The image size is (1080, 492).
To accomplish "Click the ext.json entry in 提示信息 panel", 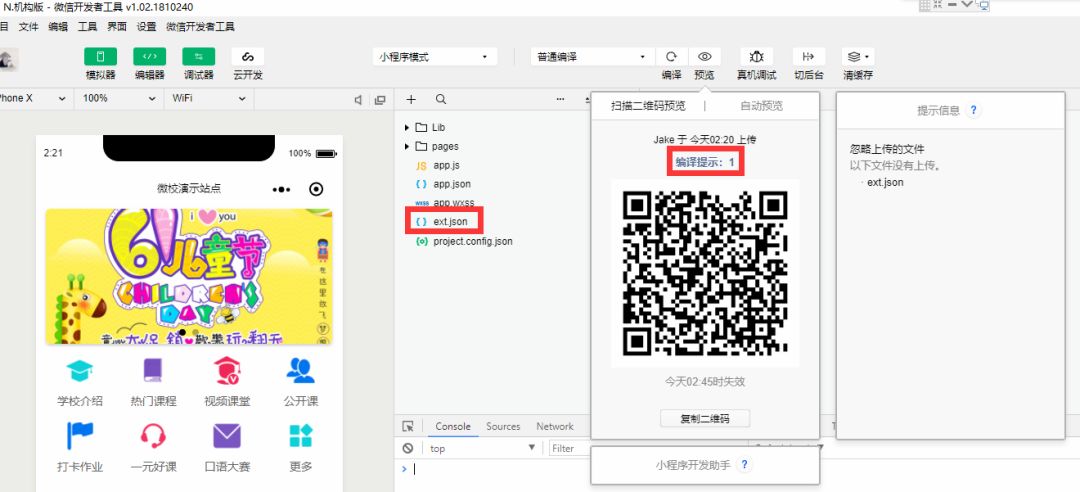I will 885,183.
